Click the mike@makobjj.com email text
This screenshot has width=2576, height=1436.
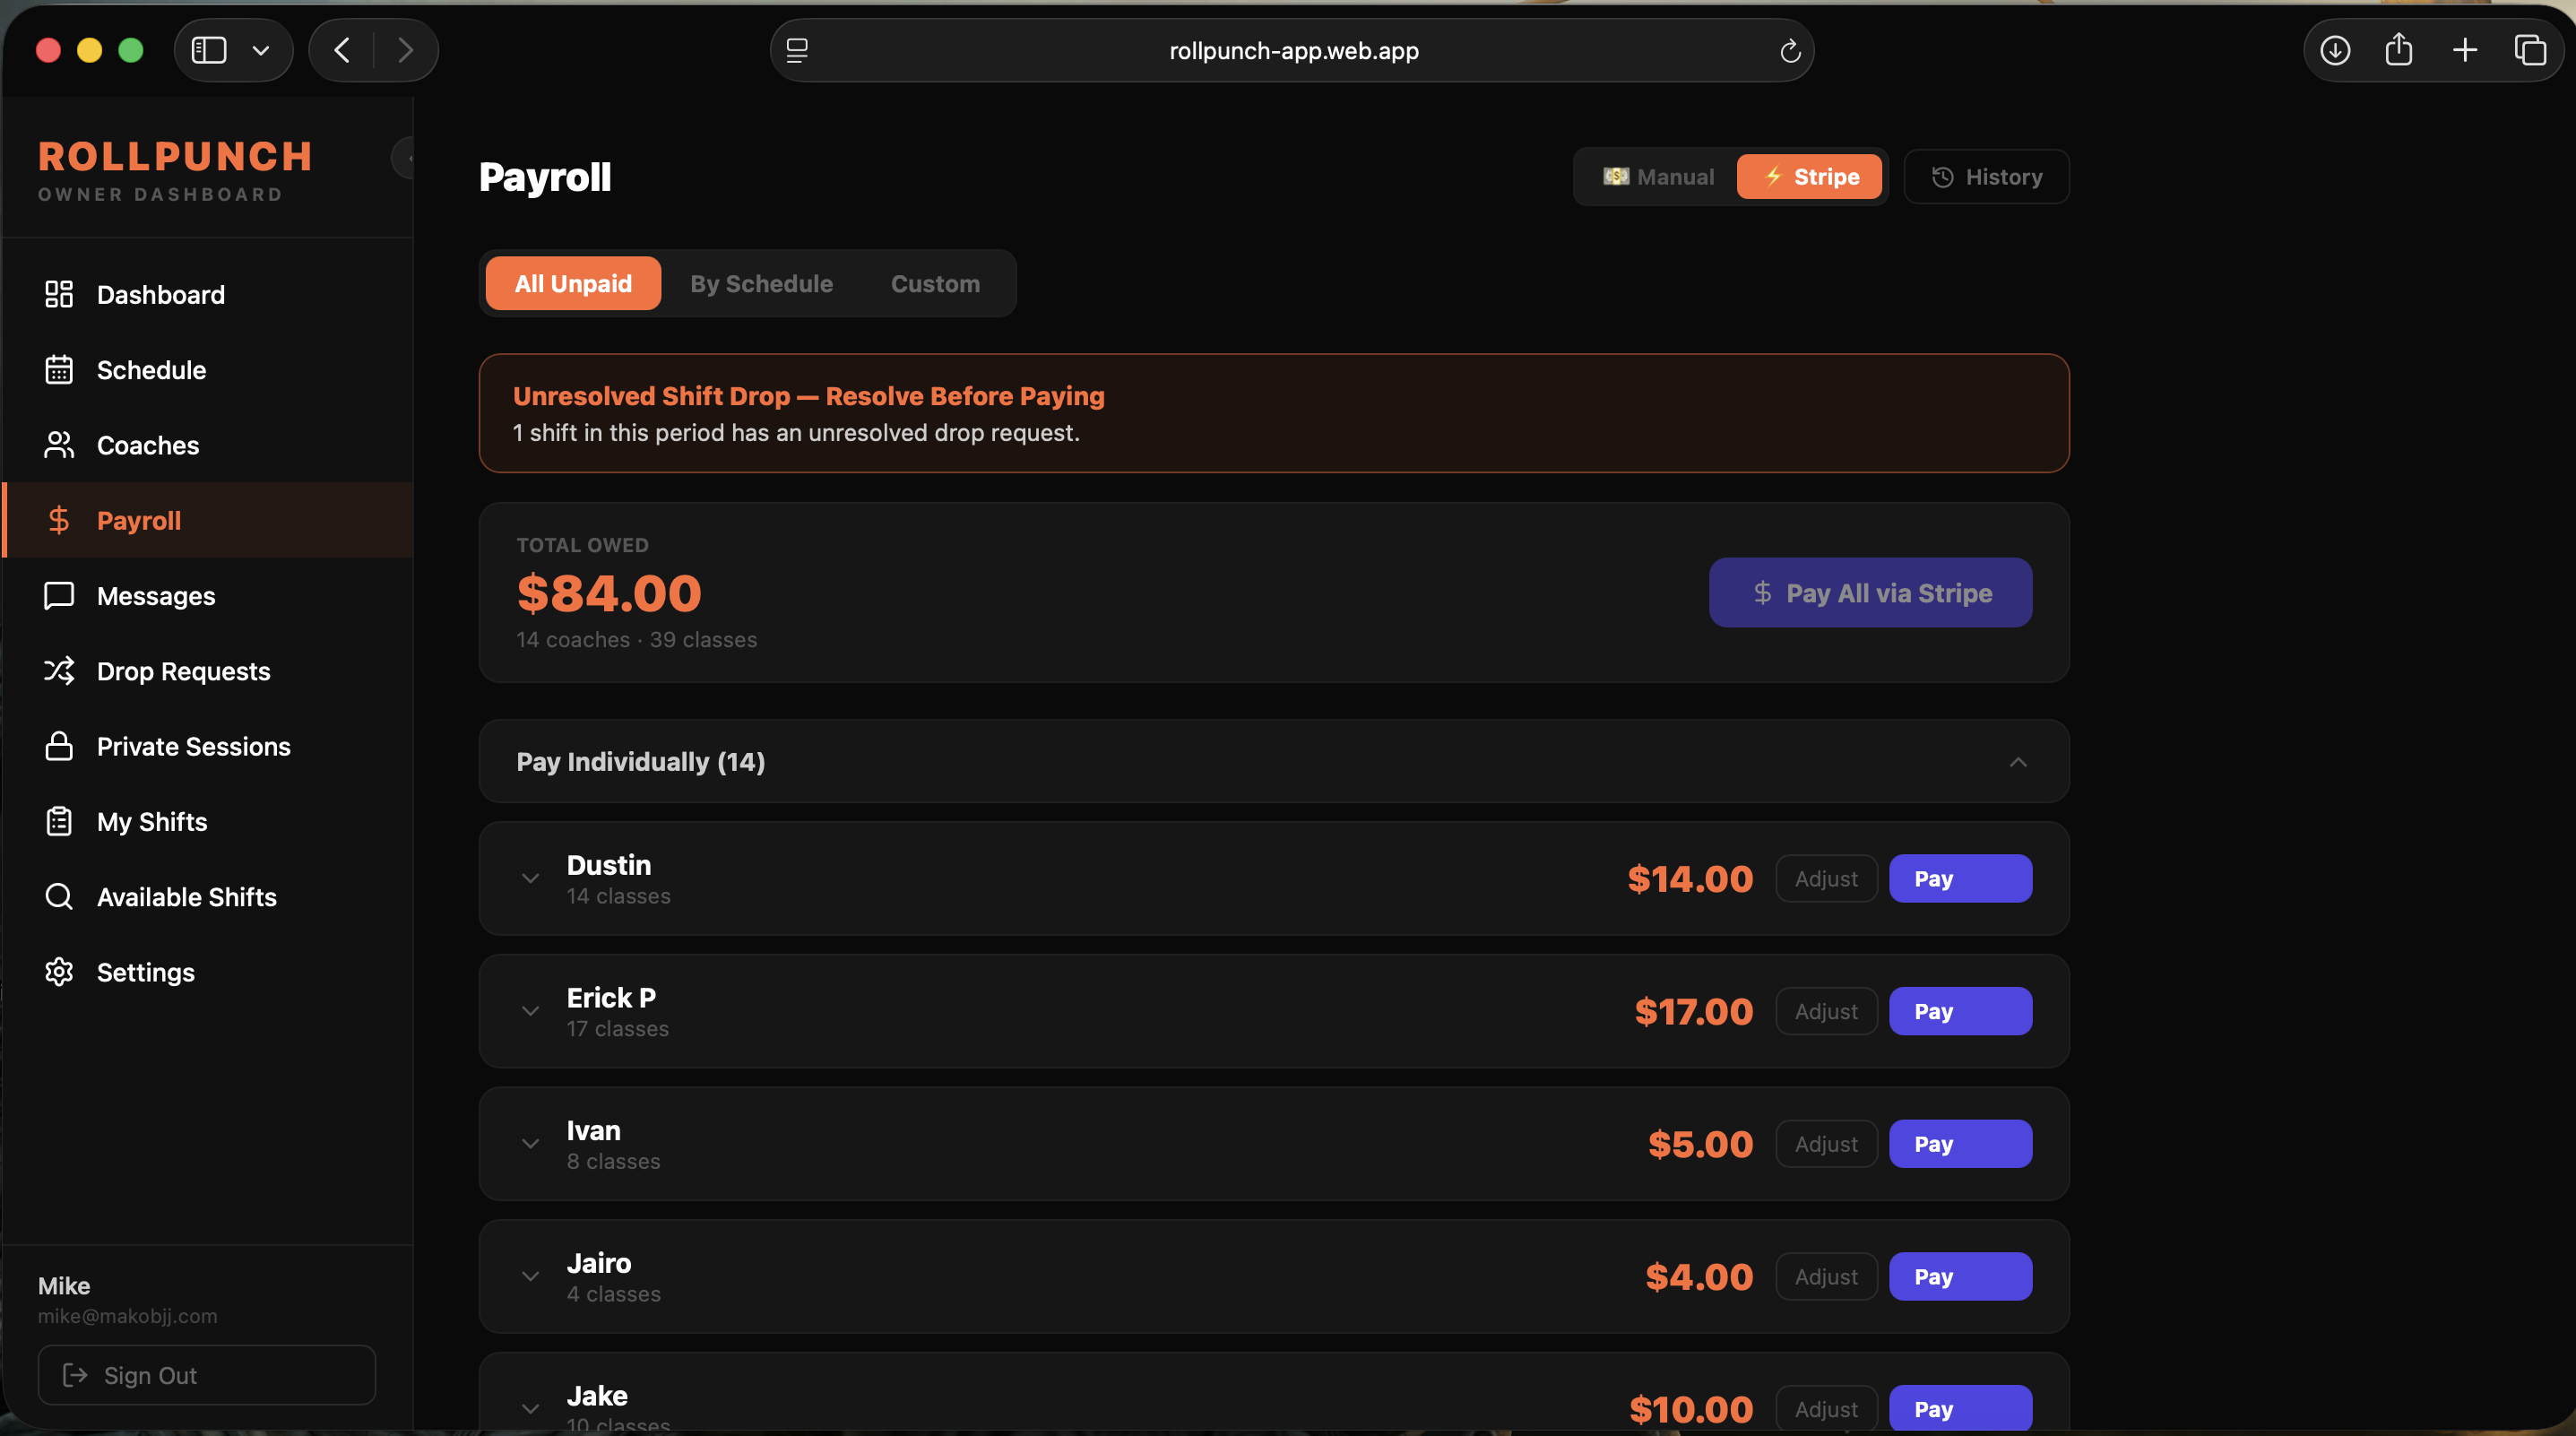pyautogui.click(x=127, y=1316)
